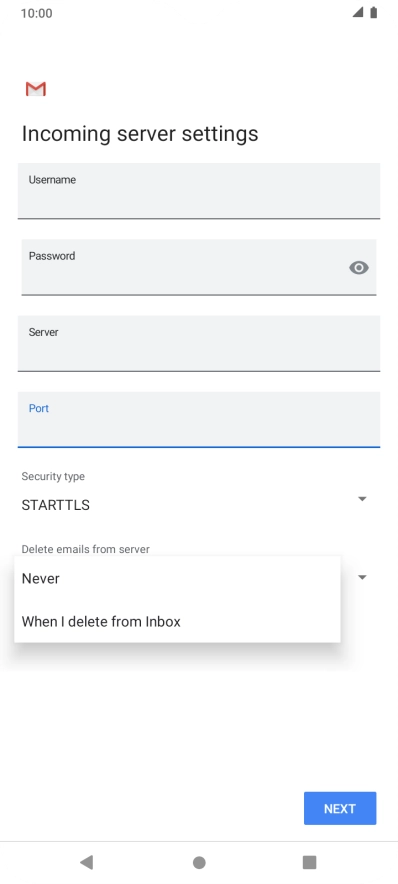Focus the Server field

(x=198, y=343)
